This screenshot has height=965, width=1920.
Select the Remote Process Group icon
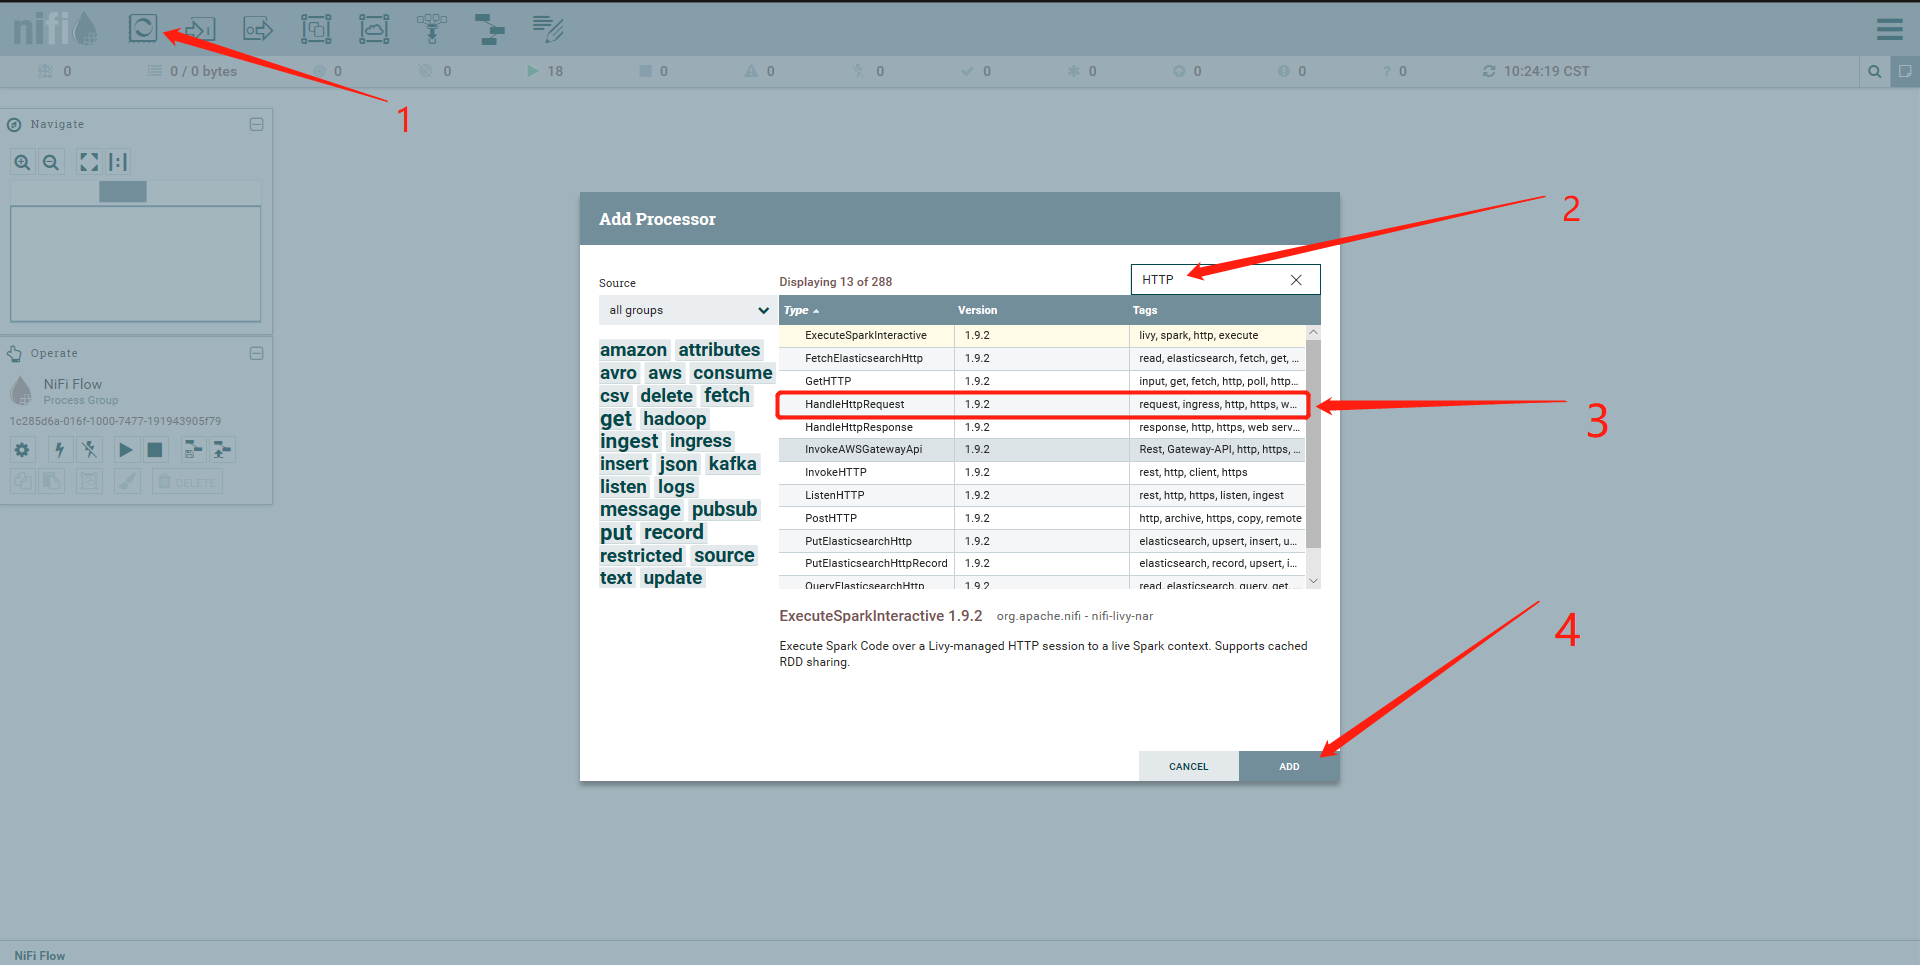(x=374, y=28)
